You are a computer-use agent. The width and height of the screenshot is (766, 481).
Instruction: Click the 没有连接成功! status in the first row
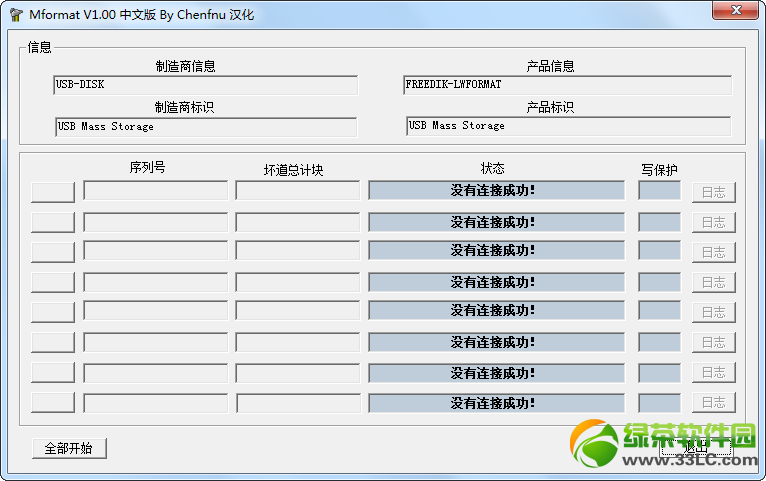pos(497,190)
